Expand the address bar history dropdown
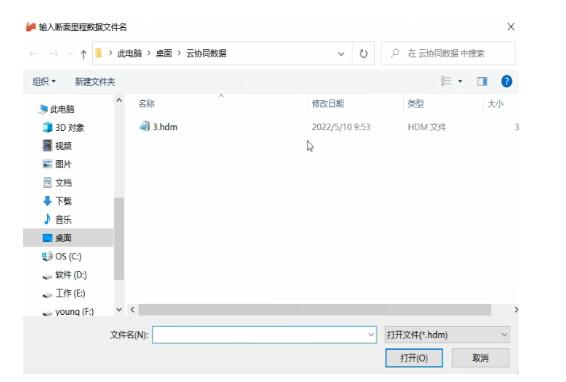566x382 pixels. [x=341, y=54]
